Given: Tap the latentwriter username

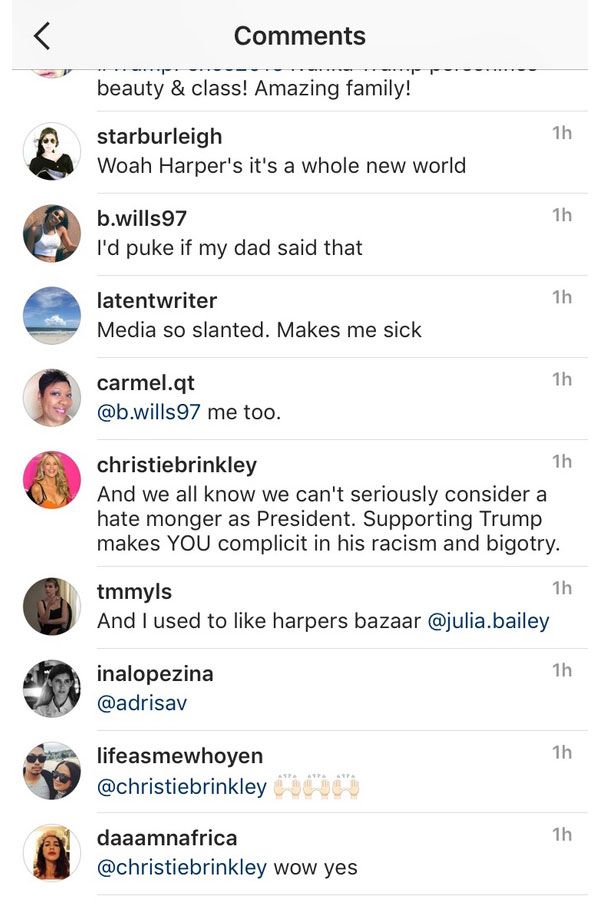Looking at the screenshot, I should click(x=157, y=301).
